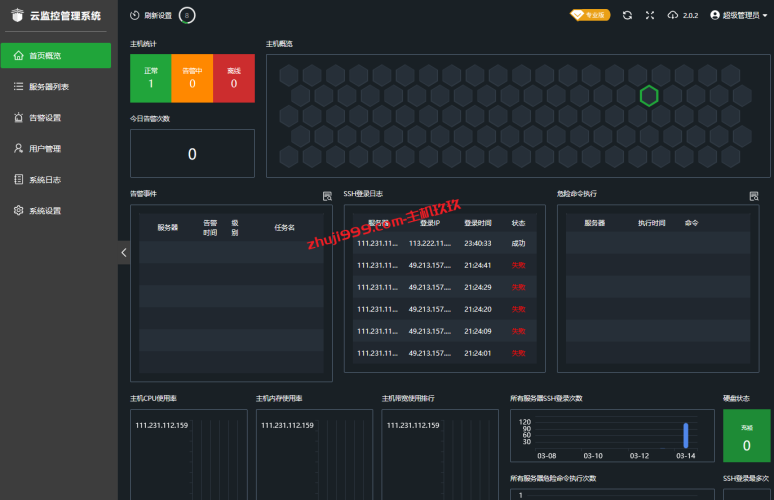Viewport: 774px width, 500px height.
Task: Click the gear icon beside 系统设置
Action: (18, 210)
